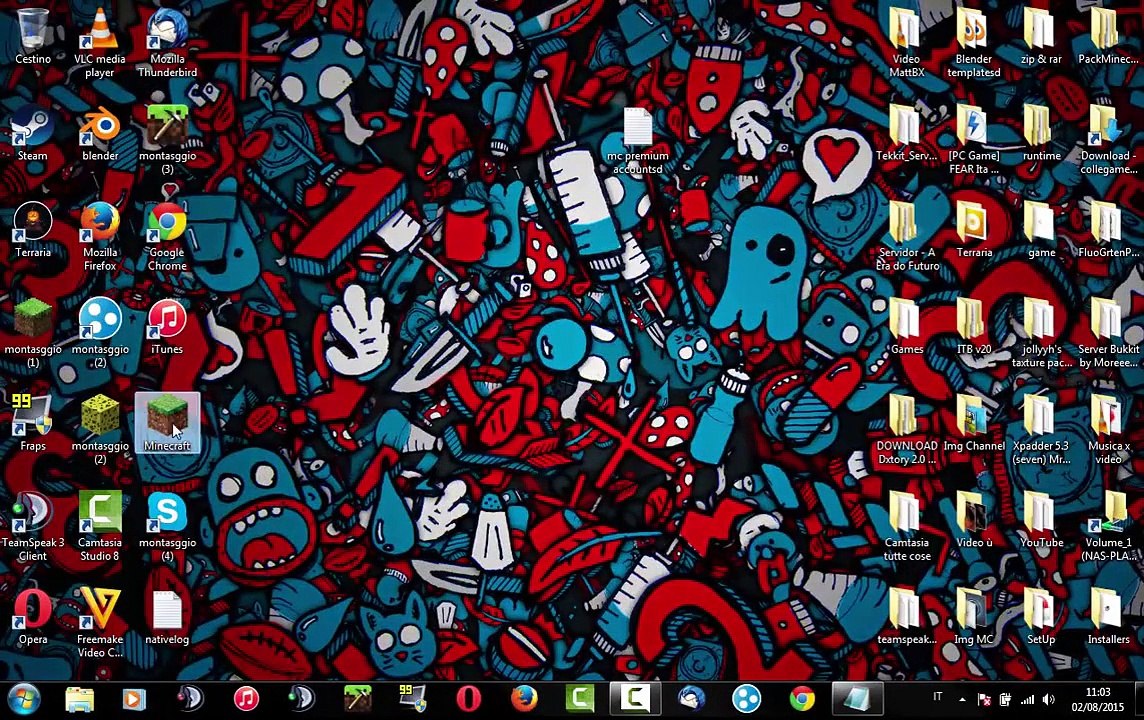Select the Img MC folder
This screenshot has width=1144, height=720.
point(973,617)
